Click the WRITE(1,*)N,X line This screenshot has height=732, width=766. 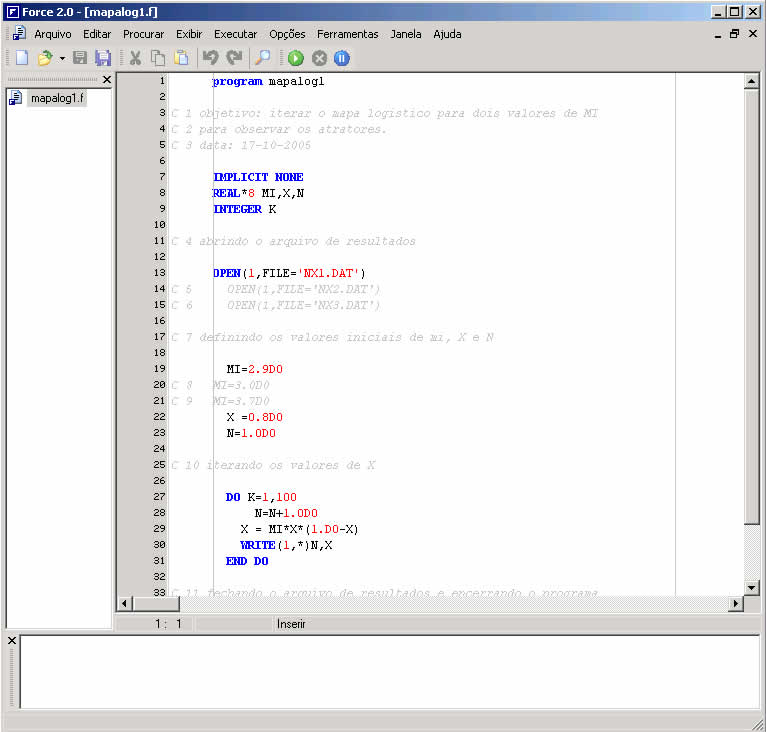click(x=286, y=545)
